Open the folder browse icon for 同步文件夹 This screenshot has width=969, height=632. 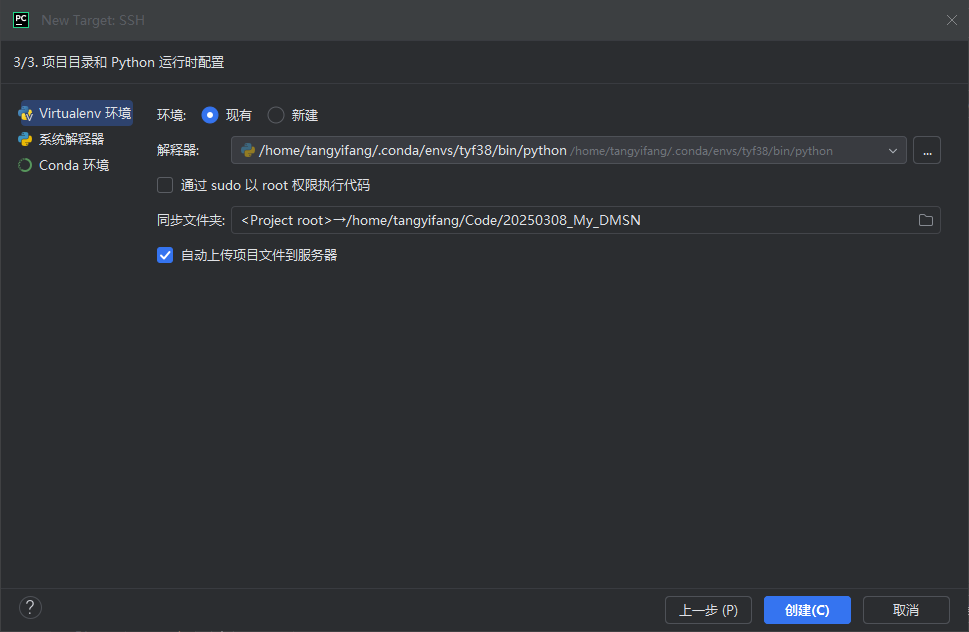click(x=925, y=220)
